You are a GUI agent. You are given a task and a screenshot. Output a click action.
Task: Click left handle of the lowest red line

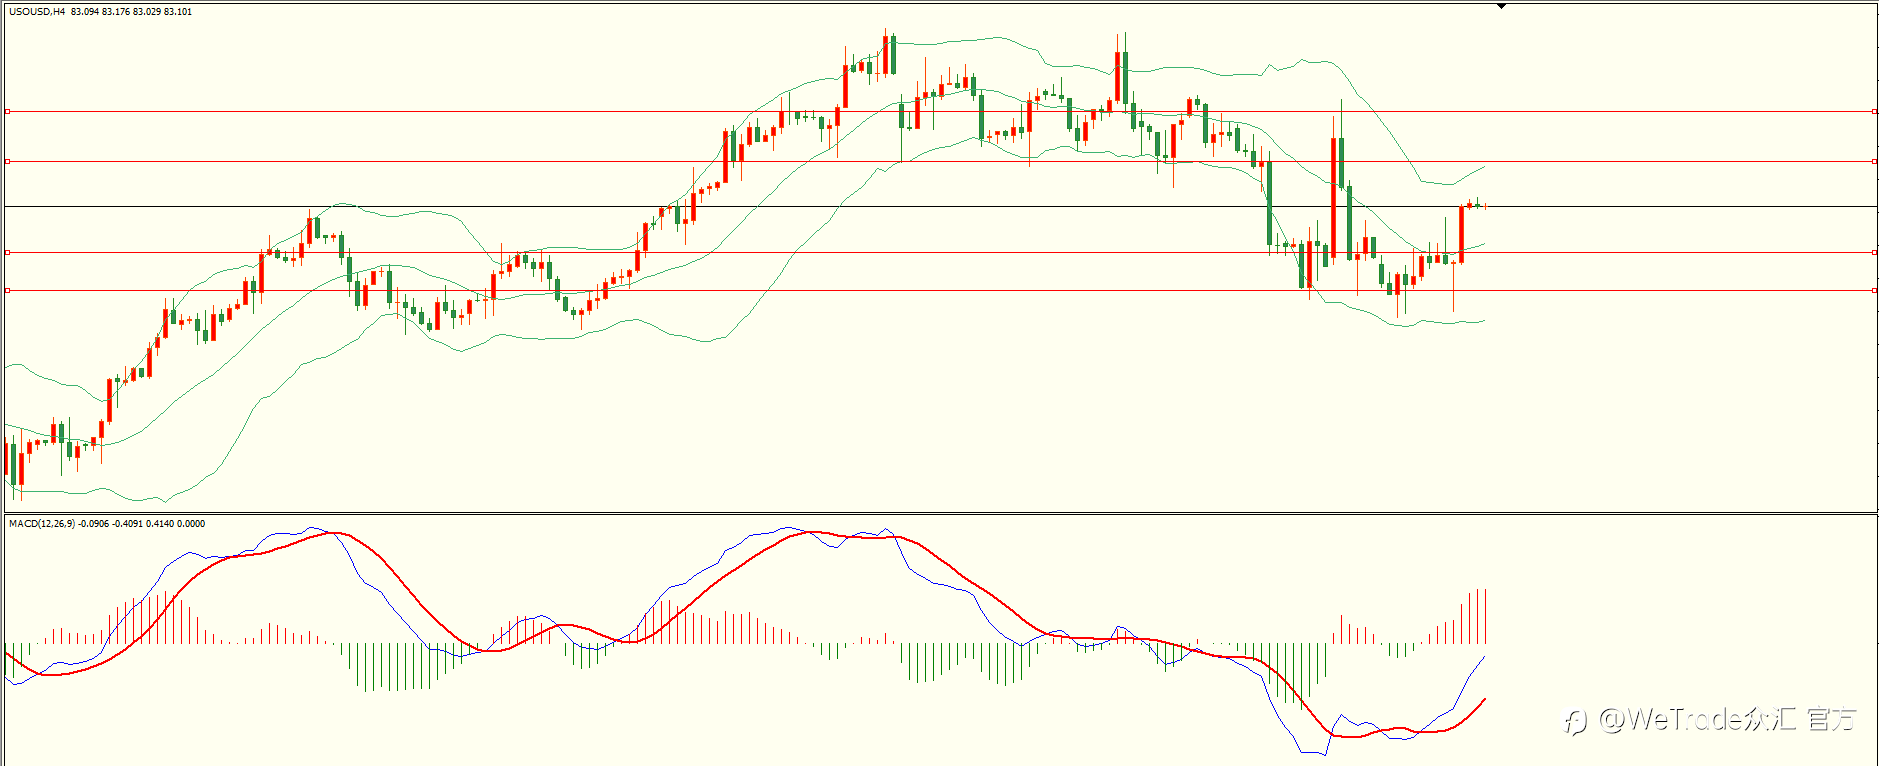coord(8,290)
